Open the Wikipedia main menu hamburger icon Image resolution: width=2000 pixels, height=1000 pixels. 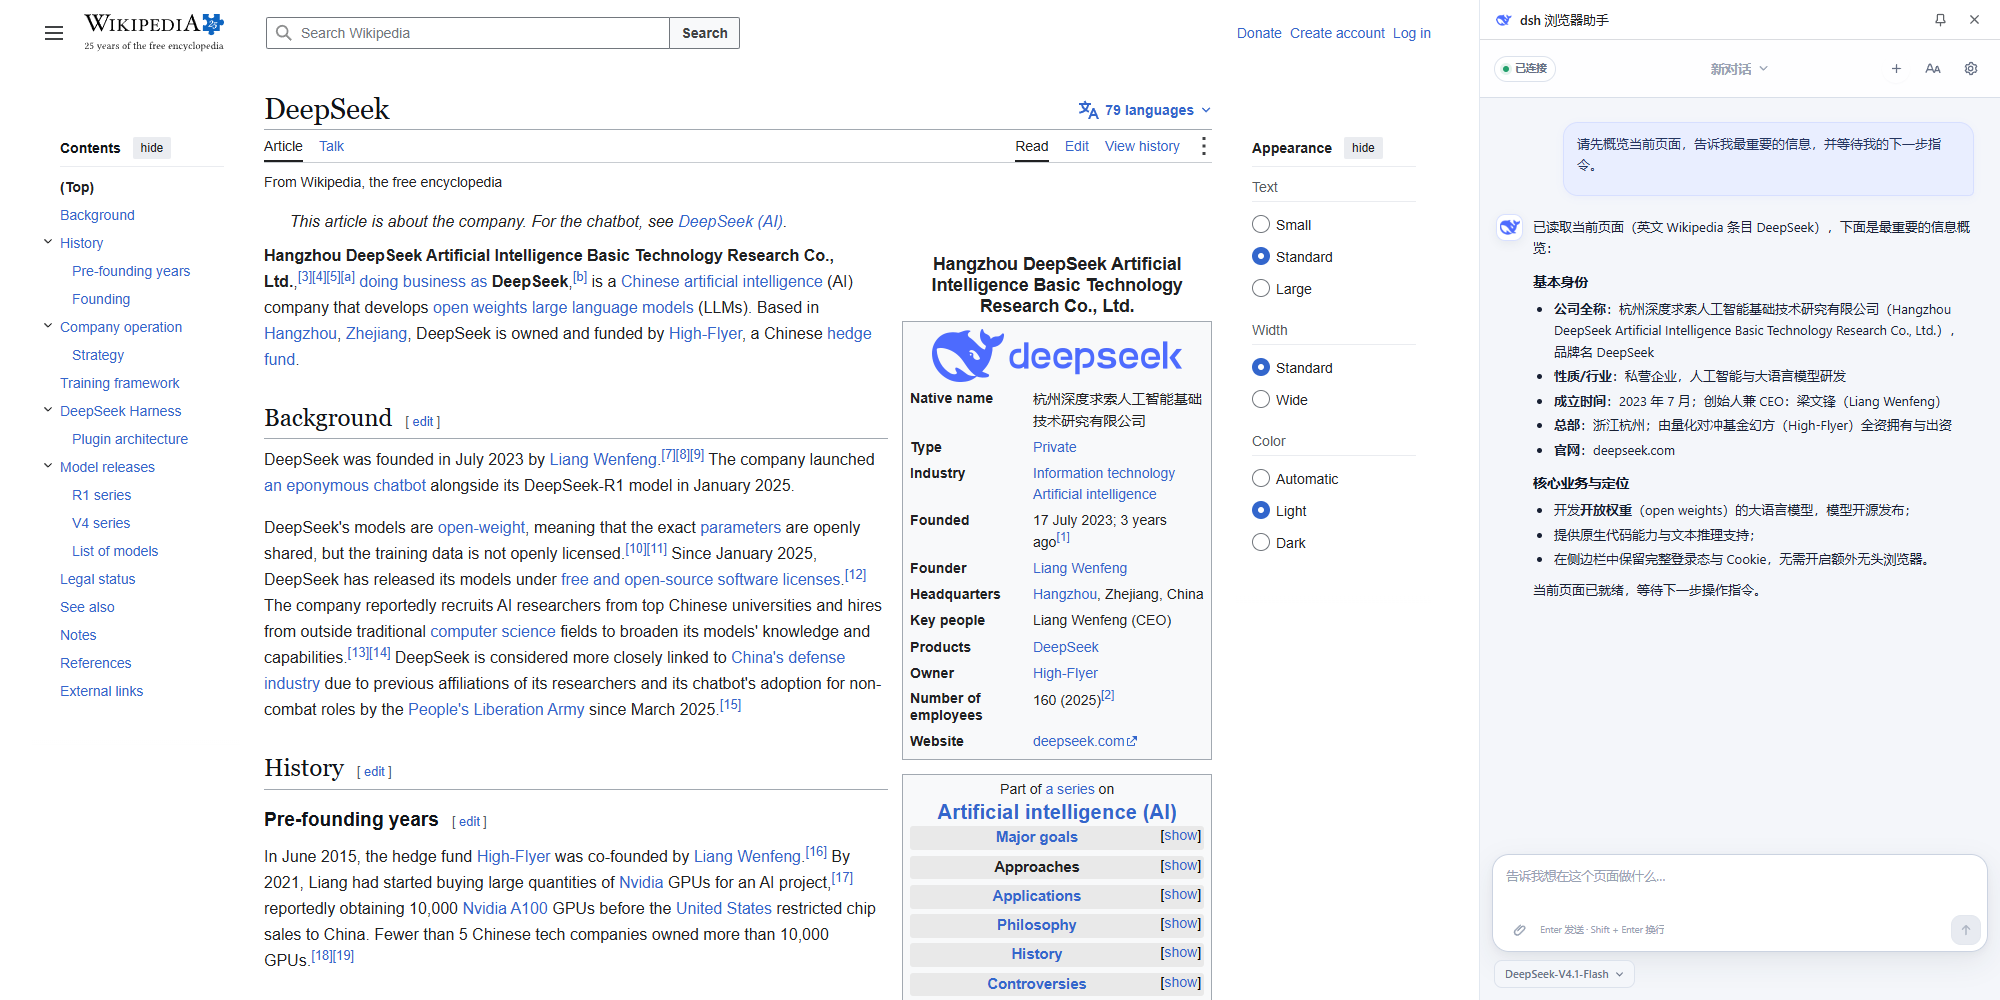tap(54, 33)
